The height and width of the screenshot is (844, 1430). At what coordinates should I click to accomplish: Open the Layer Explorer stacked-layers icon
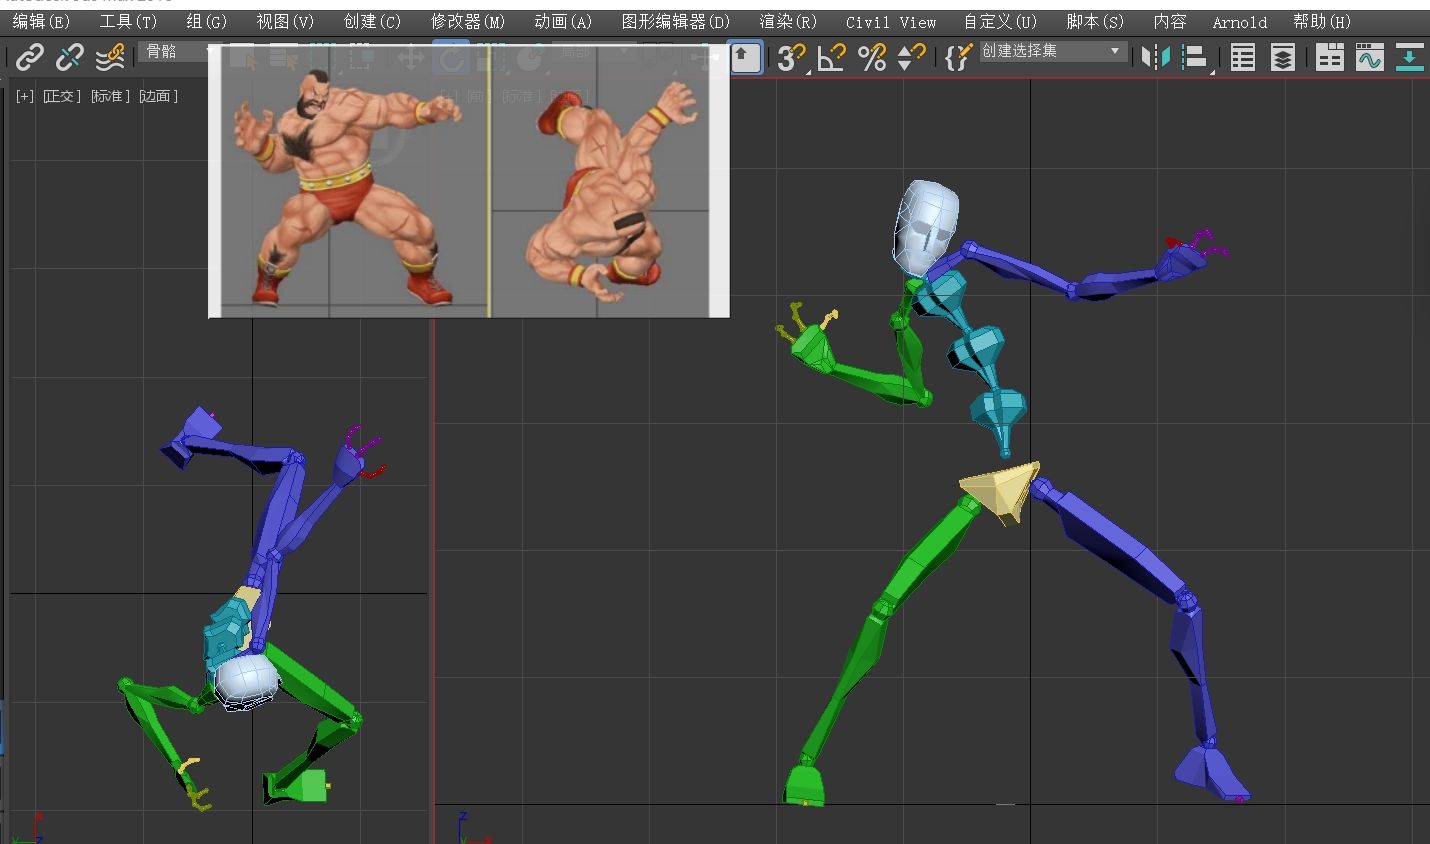coord(1282,58)
